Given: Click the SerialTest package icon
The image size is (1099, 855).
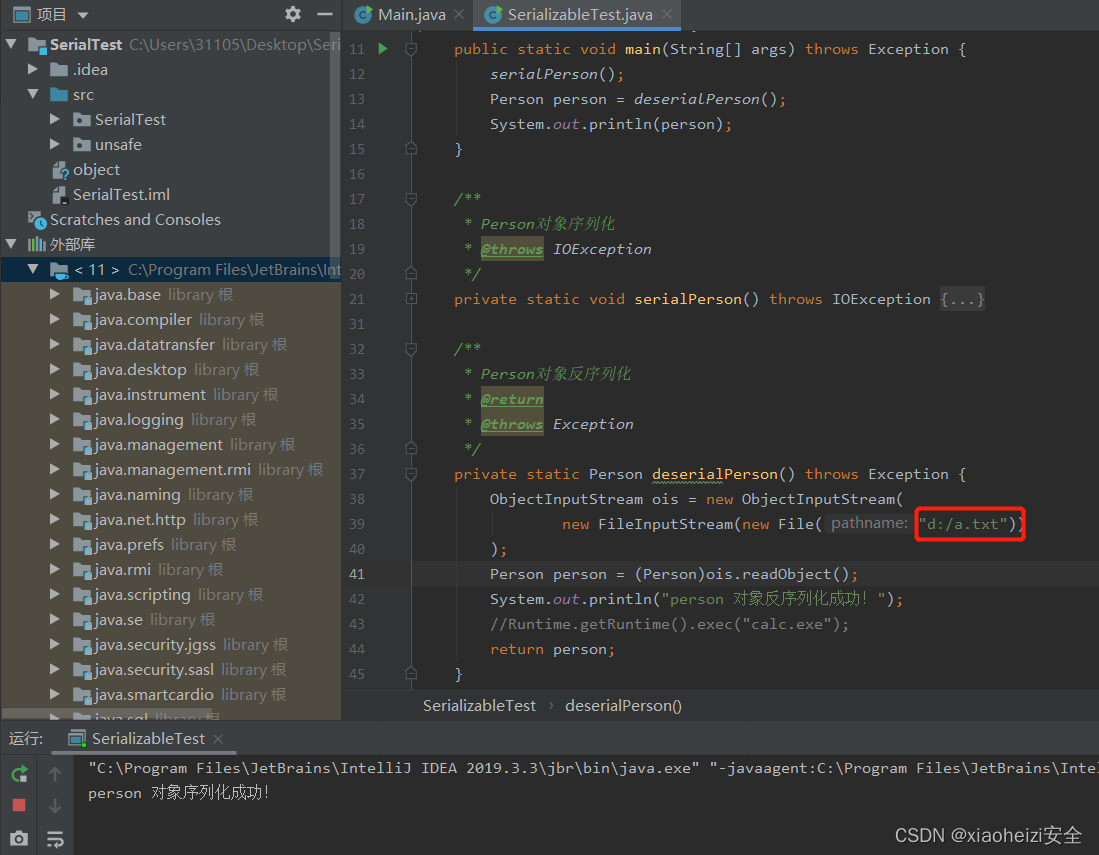Looking at the screenshot, I should pyautogui.click(x=82, y=119).
